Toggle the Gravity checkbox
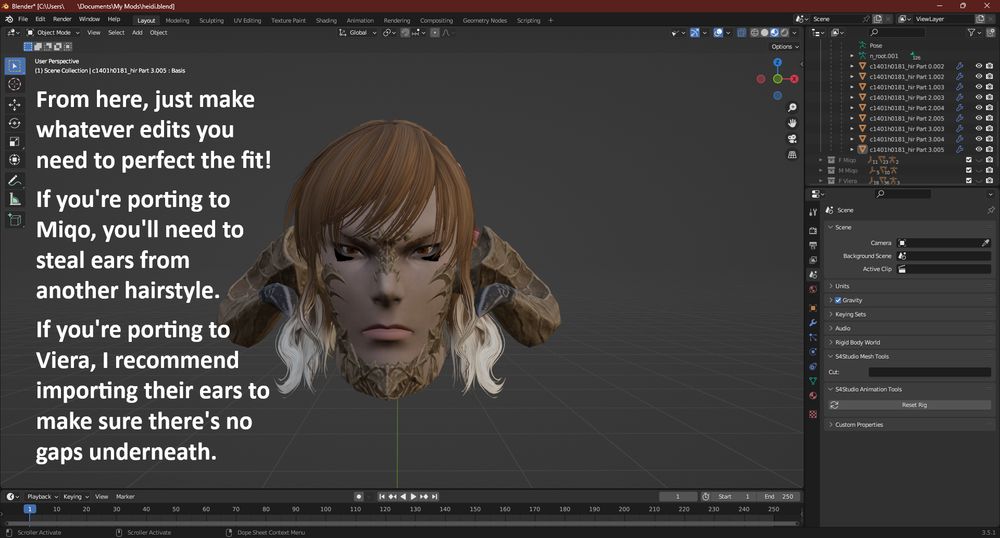The height and width of the screenshot is (538, 1000). pos(838,300)
